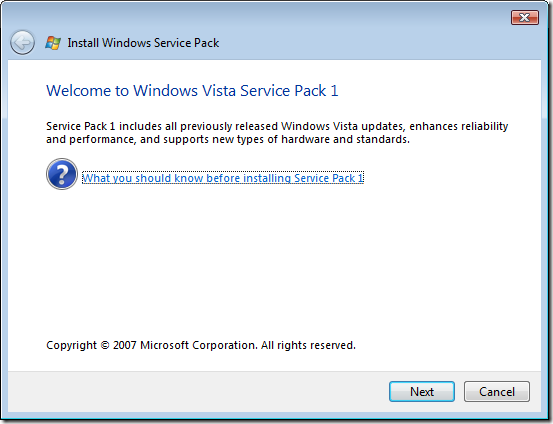Screen dimensions: 553x424
Task: Click the year '2007' in the copyright line
Action: (124, 345)
